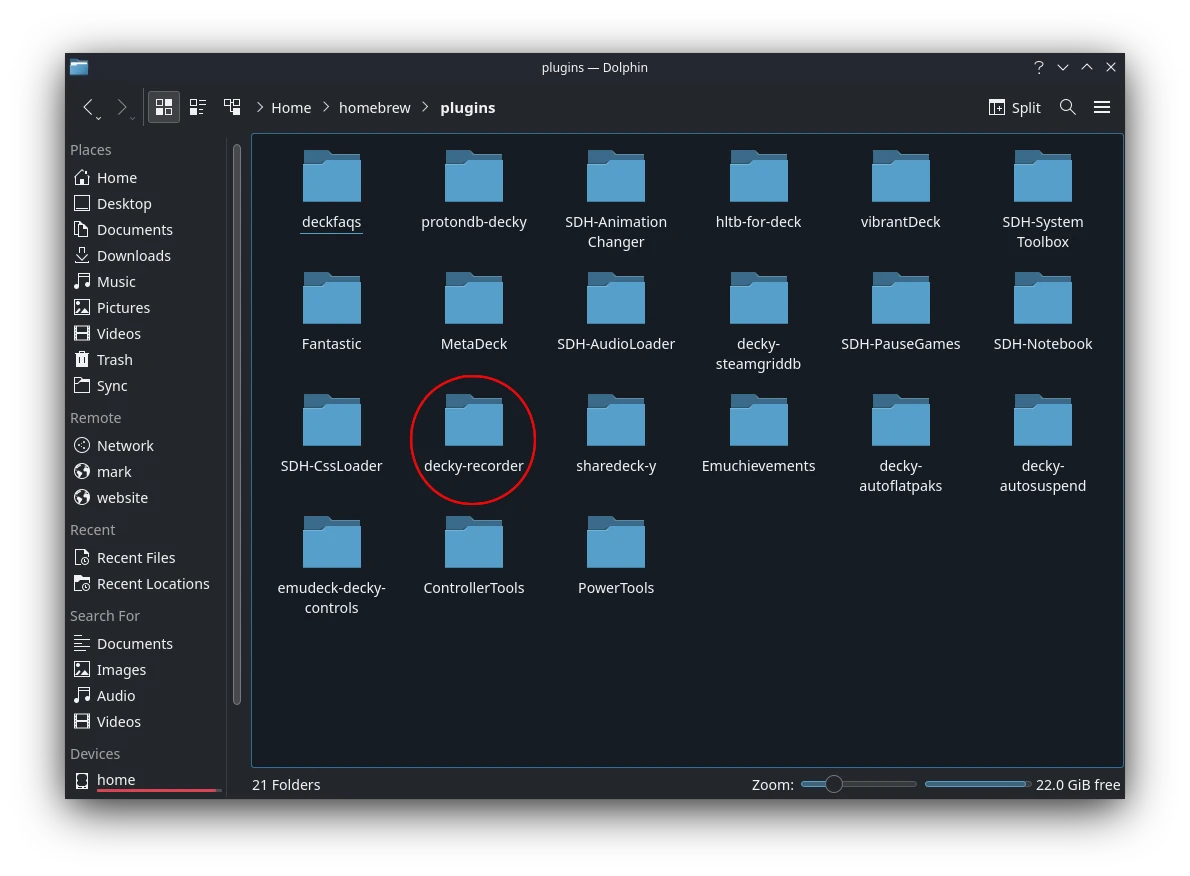Click 21 Folders status text
1190x876 pixels.
pos(286,785)
